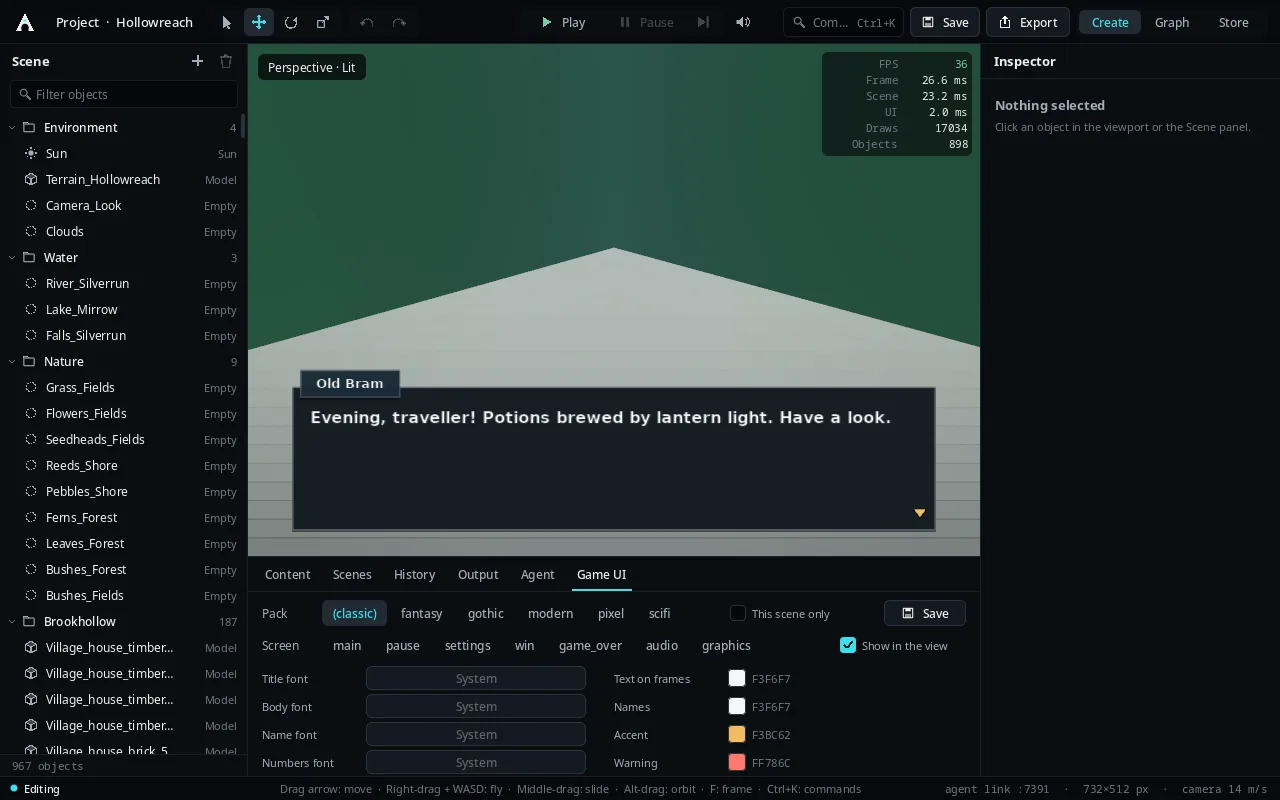Collapse the Water group chevron
The image size is (1280, 800).
12,257
